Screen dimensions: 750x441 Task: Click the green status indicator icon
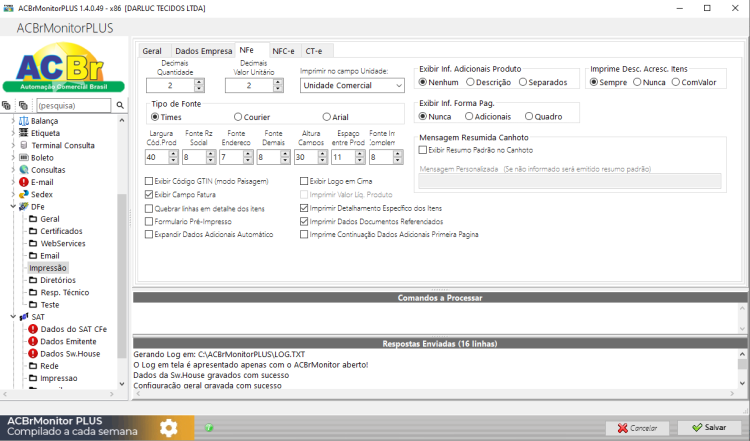pyautogui.click(x=209, y=428)
